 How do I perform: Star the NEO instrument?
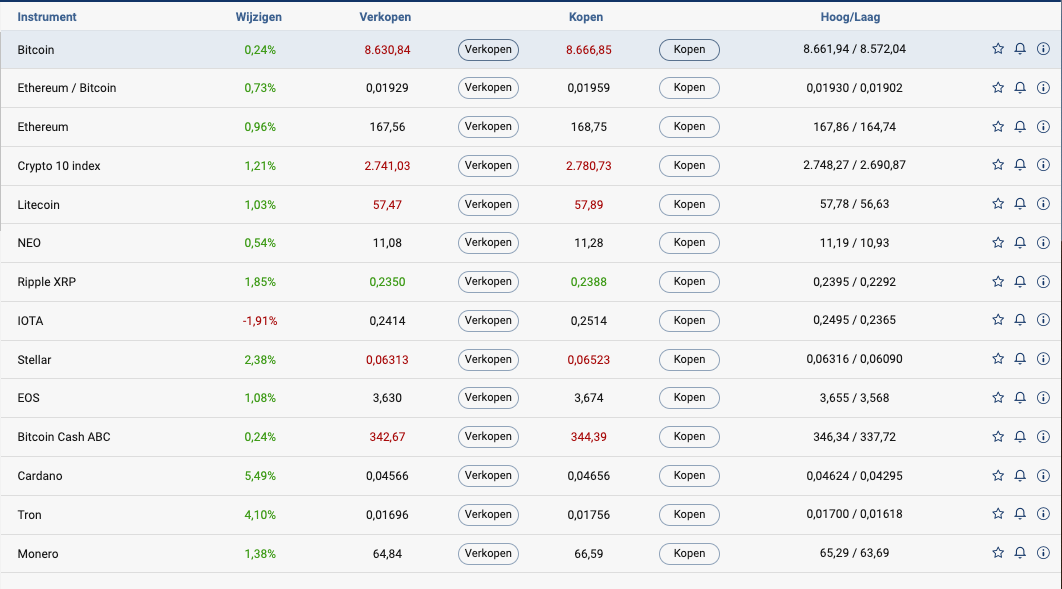(998, 242)
